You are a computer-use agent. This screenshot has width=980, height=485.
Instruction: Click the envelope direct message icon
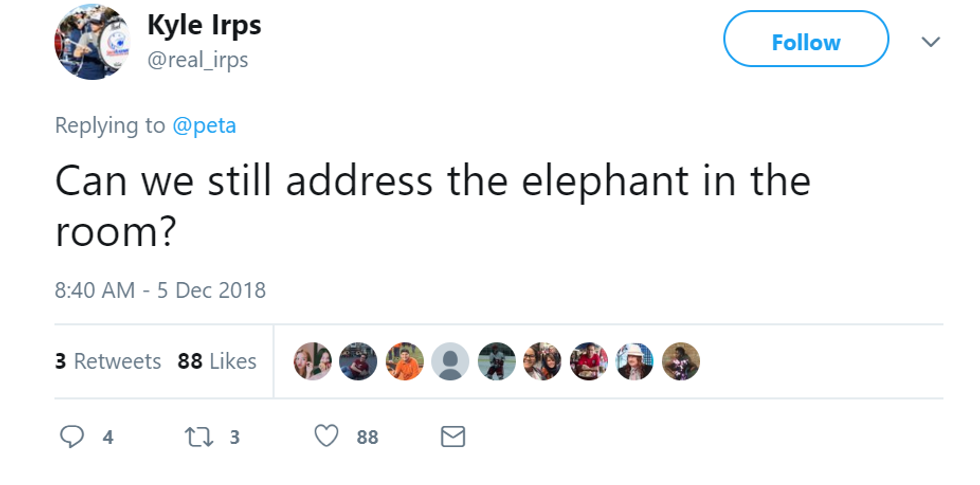click(453, 436)
